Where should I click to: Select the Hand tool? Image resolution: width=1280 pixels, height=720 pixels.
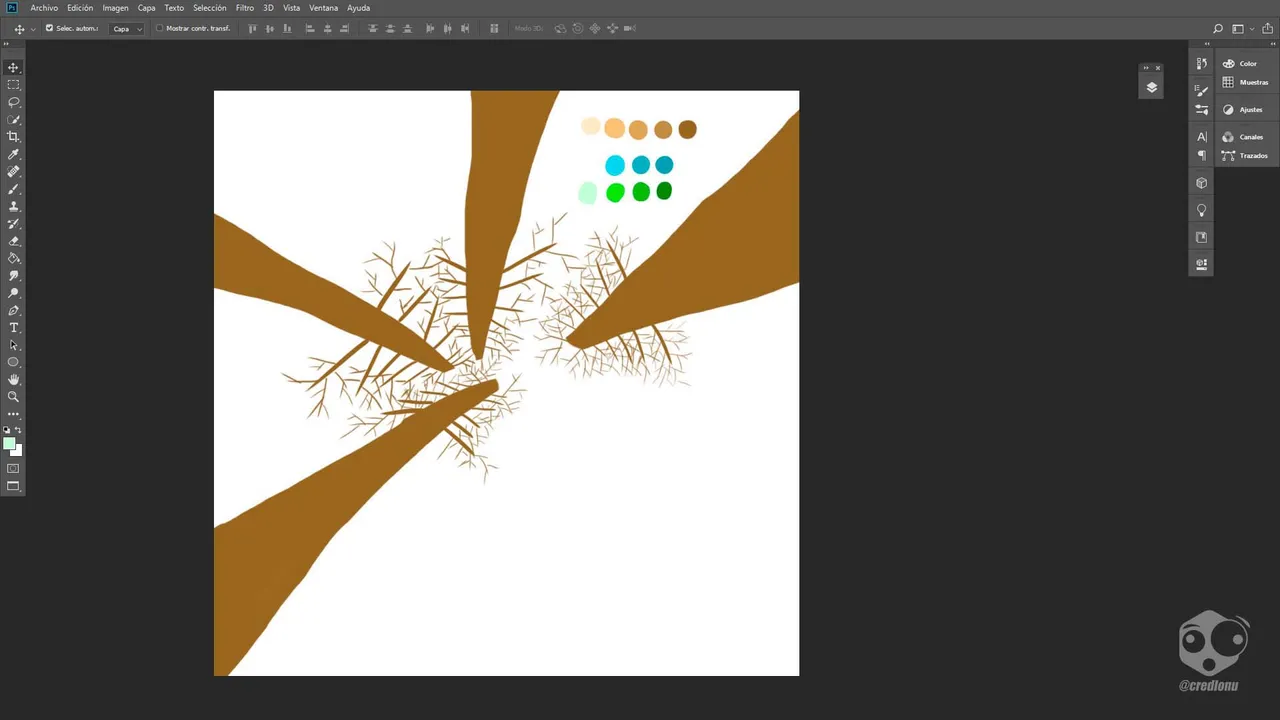tap(13, 380)
